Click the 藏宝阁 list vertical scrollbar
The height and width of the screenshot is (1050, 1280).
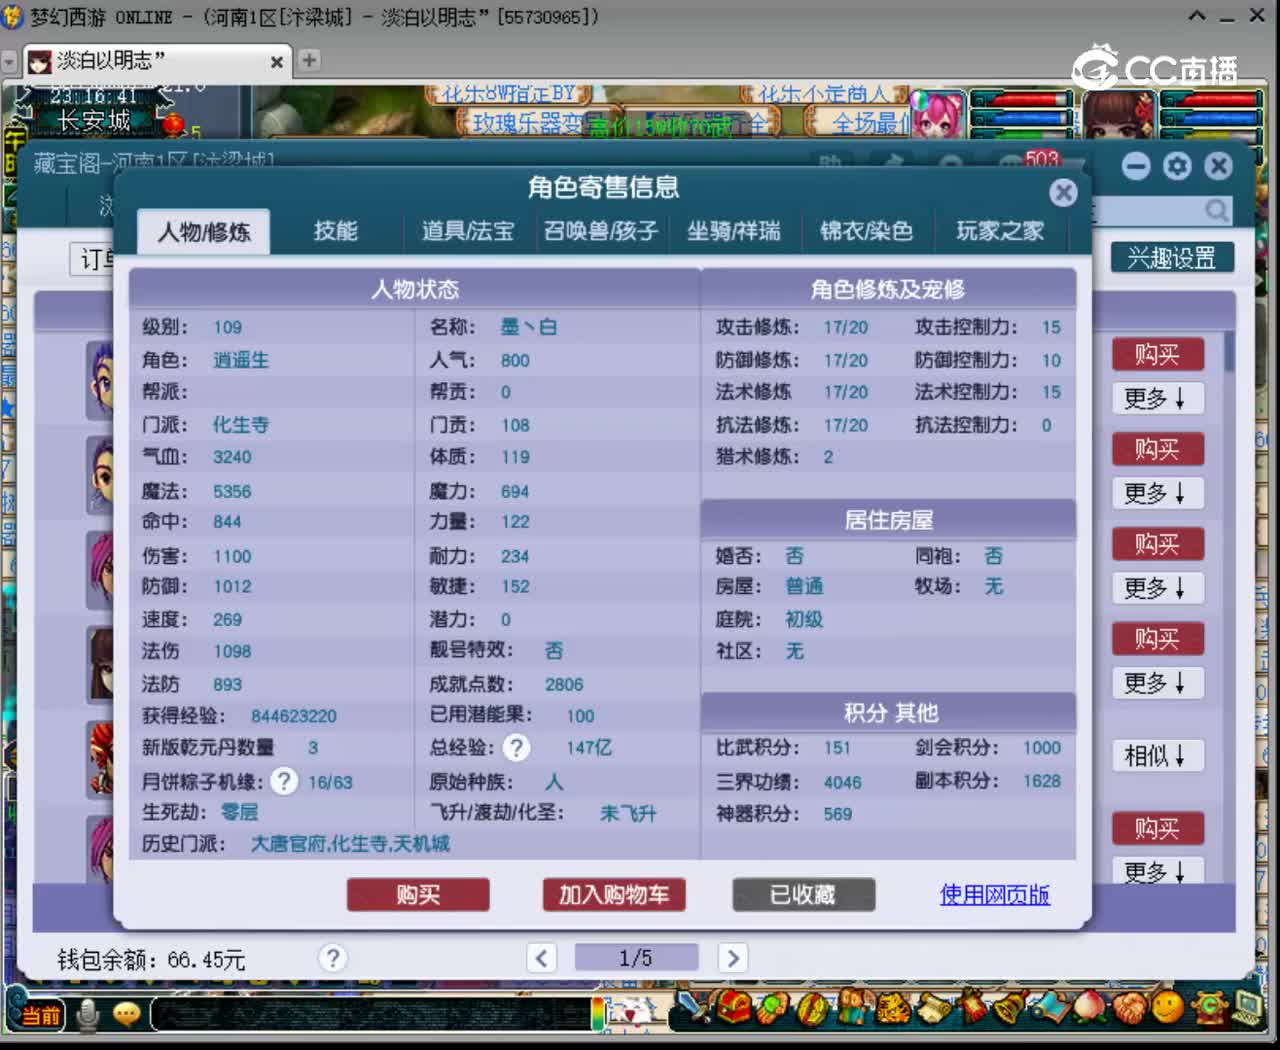(1229, 352)
